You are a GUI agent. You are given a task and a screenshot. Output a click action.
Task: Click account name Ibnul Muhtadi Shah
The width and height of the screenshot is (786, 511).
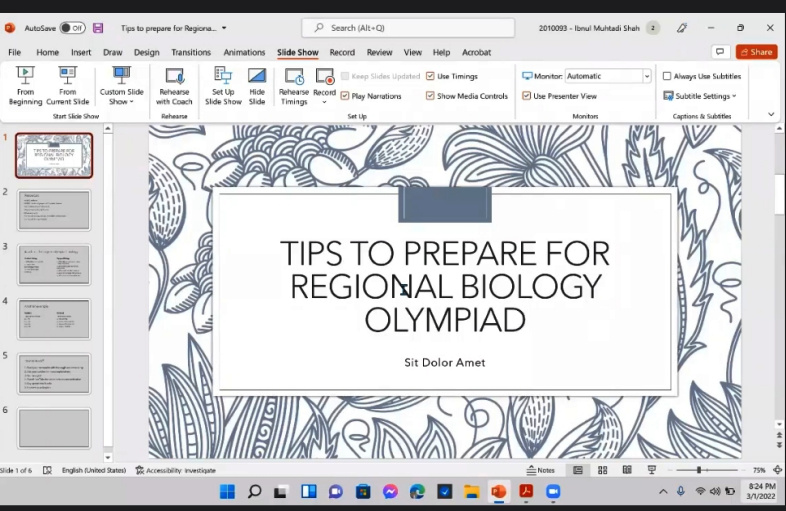589,28
